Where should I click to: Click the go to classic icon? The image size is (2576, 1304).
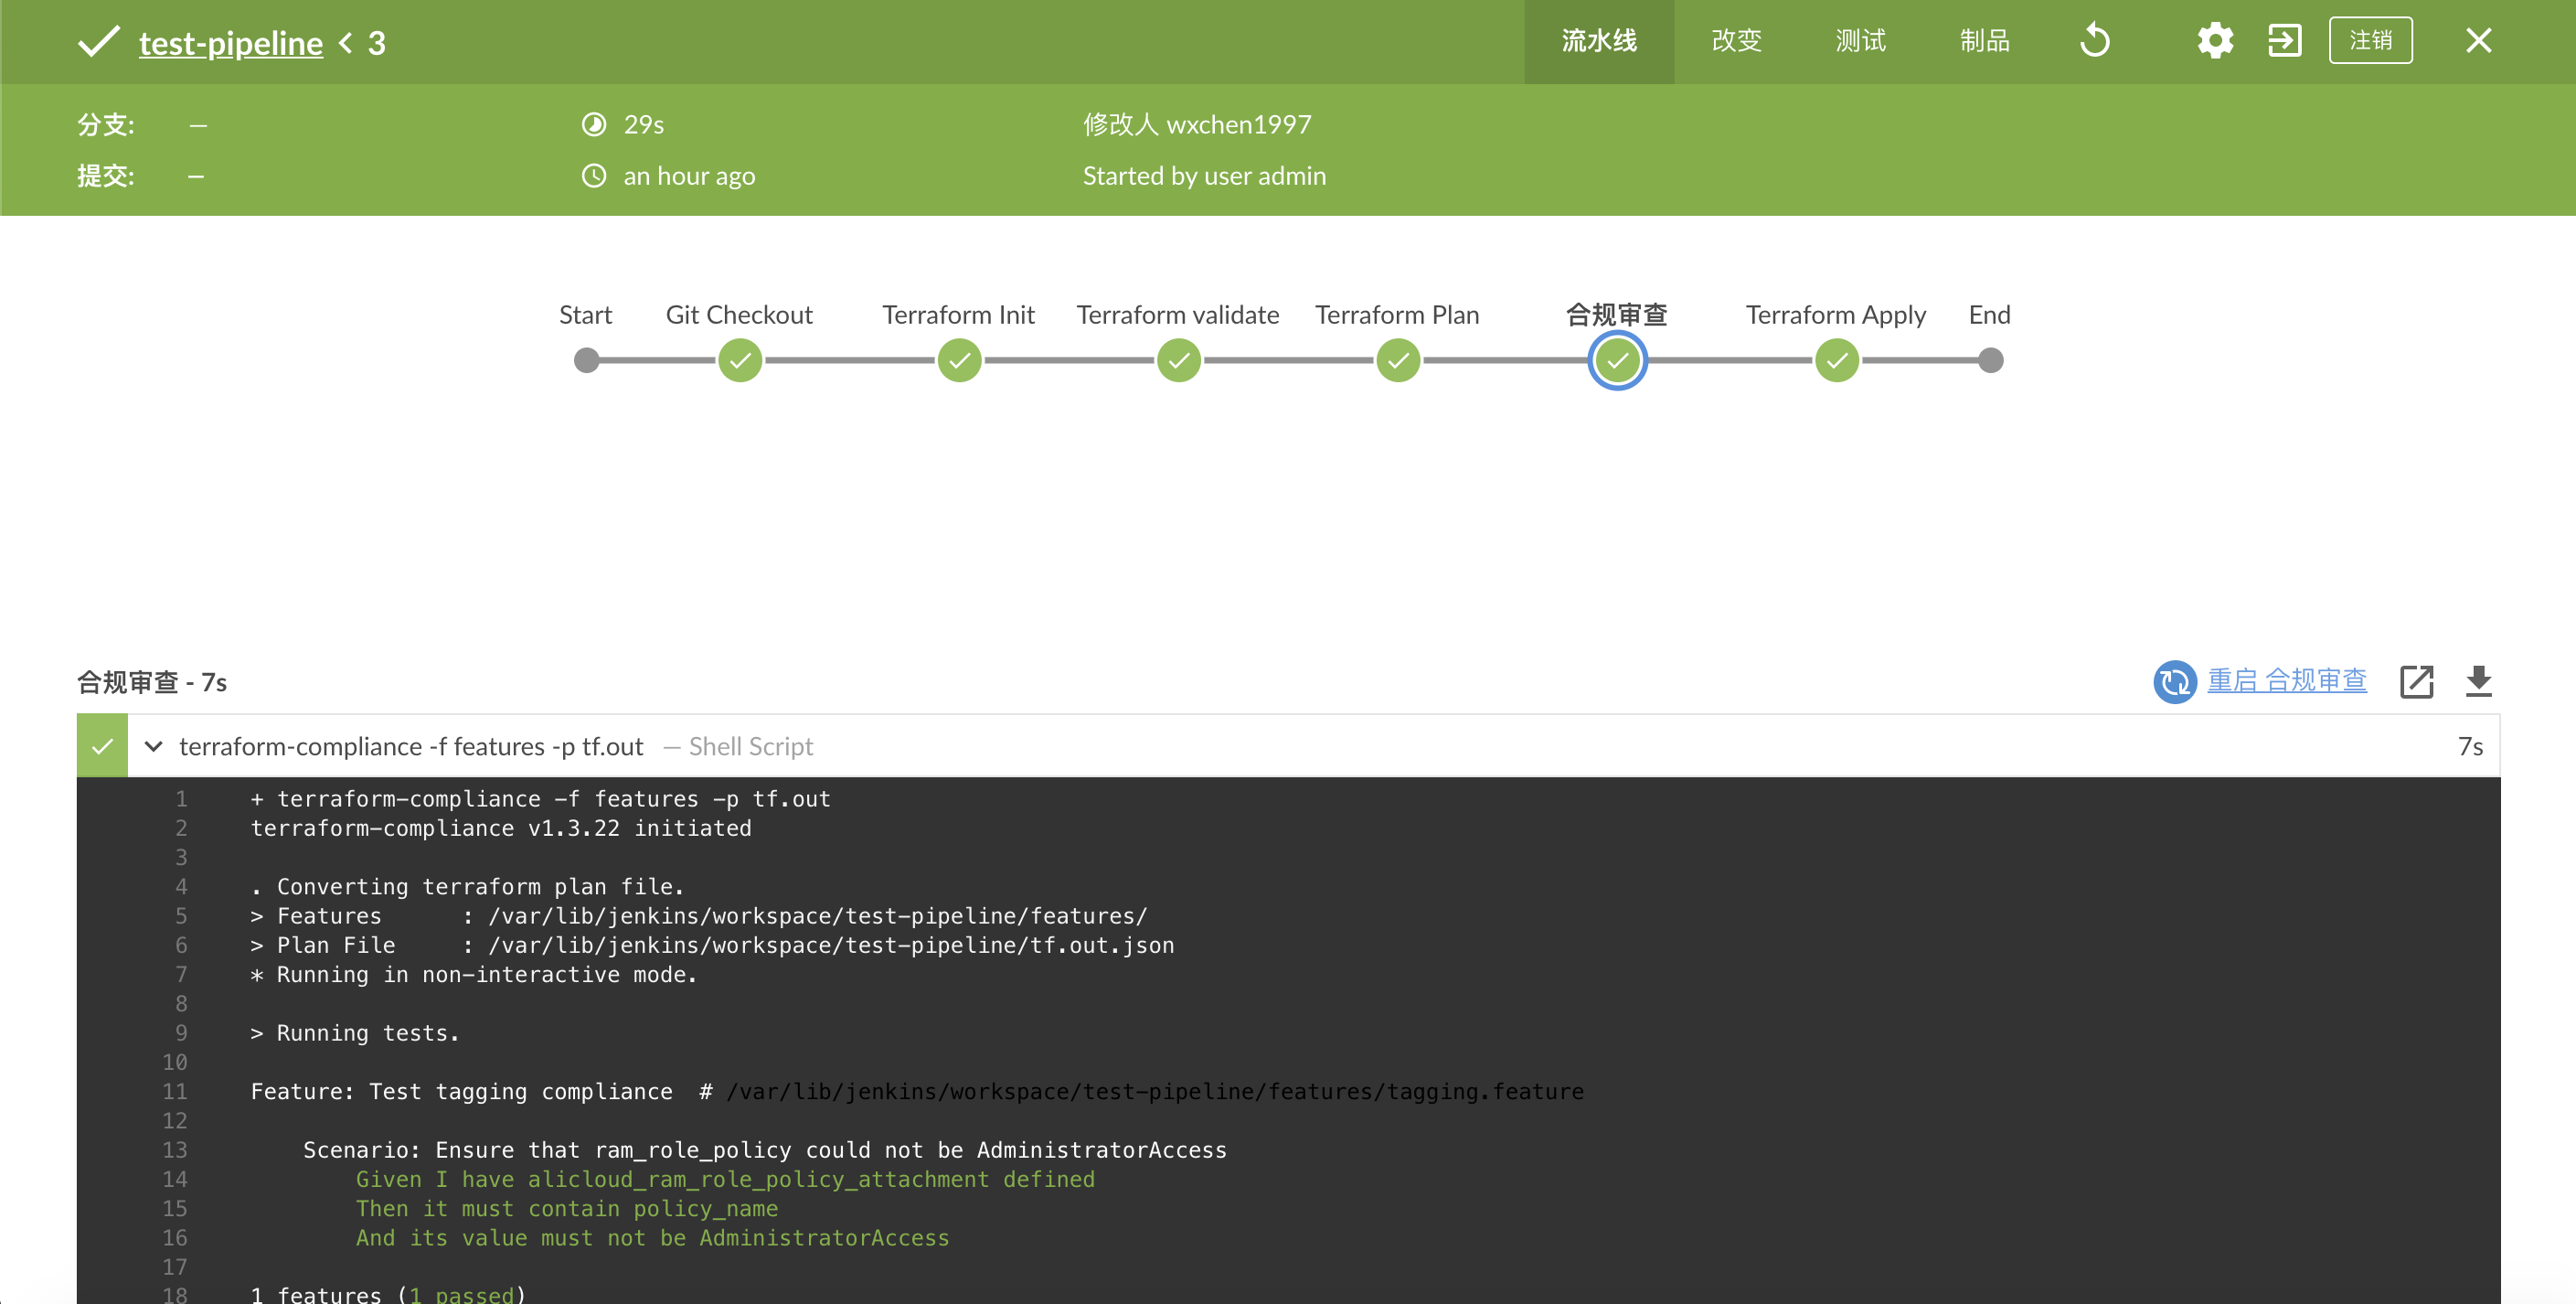[x=2284, y=41]
